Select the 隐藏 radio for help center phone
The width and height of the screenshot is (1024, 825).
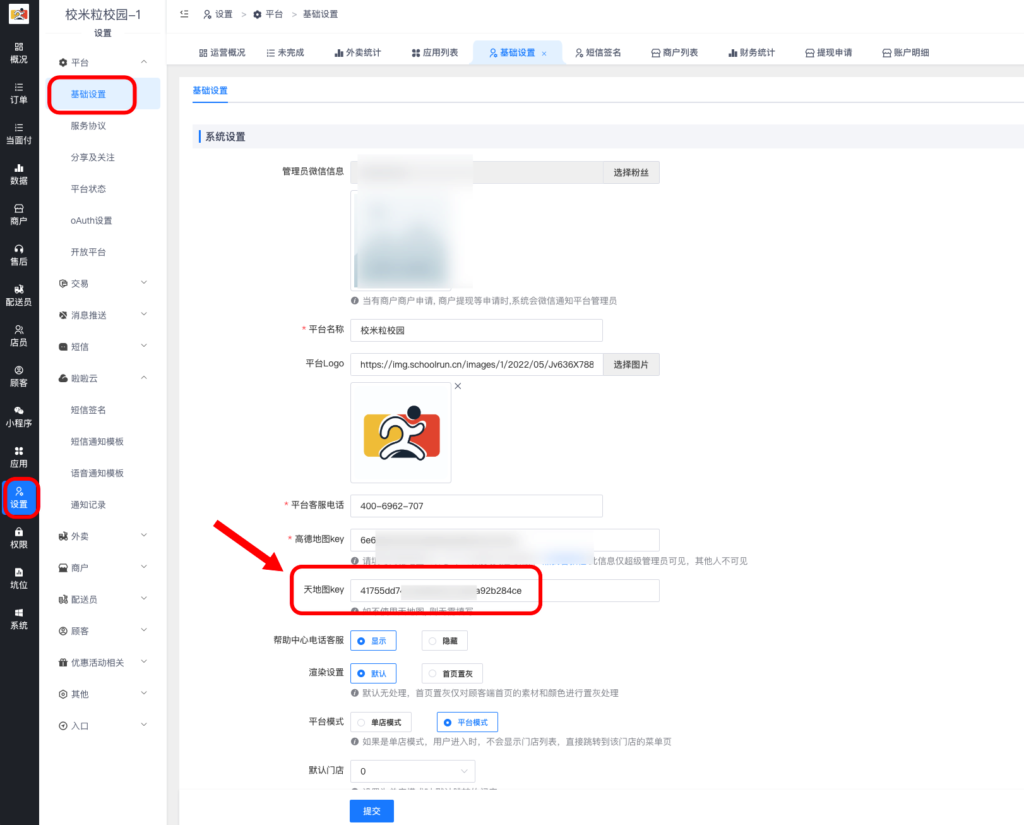(444, 640)
